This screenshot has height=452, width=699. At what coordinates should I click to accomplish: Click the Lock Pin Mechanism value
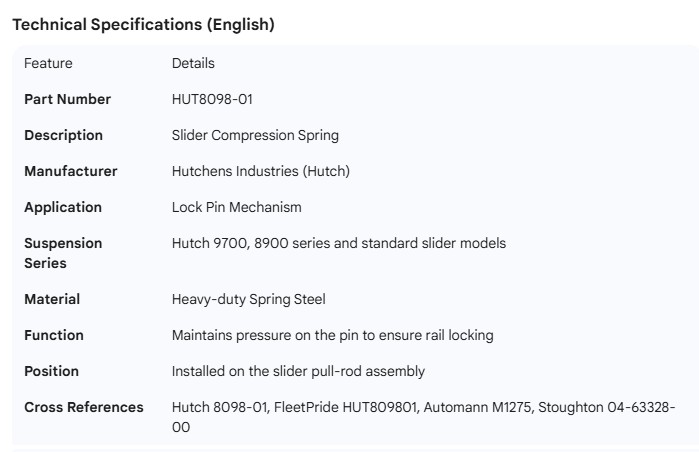tap(236, 207)
